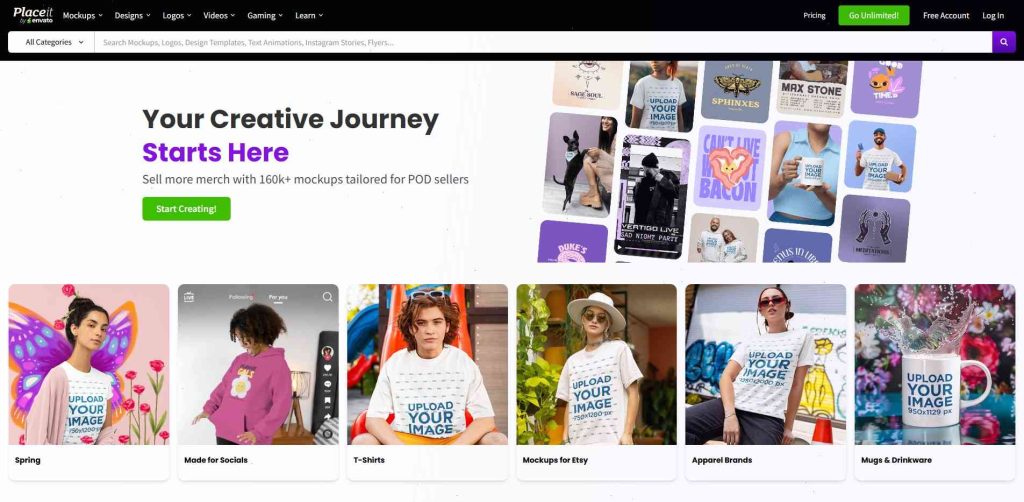
Task: Click the Made for Socials label
Action: coord(216,460)
